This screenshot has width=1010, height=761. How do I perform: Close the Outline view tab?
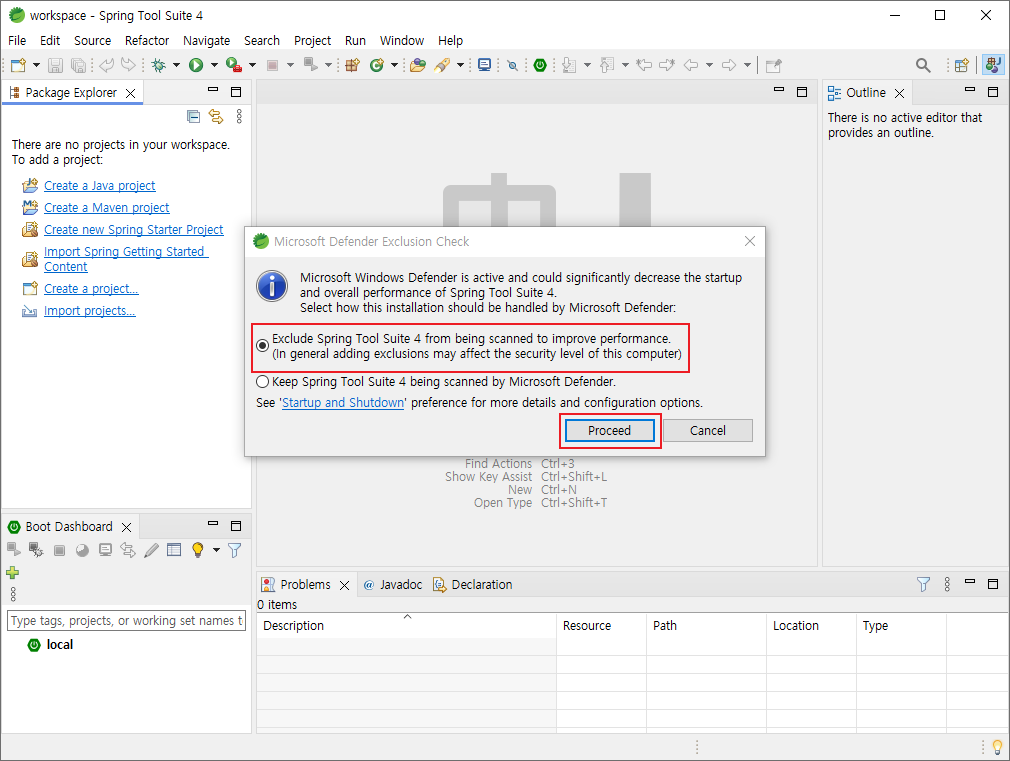899,93
